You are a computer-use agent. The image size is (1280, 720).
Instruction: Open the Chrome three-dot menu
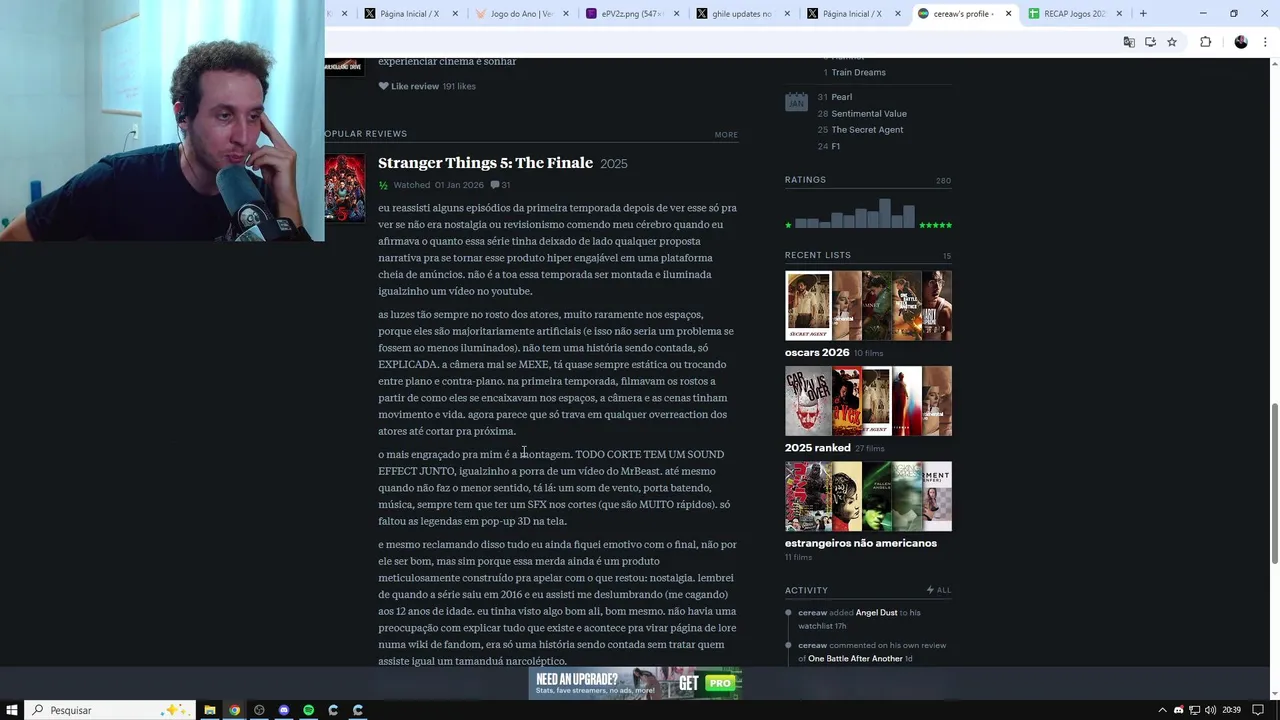tap(1265, 42)
